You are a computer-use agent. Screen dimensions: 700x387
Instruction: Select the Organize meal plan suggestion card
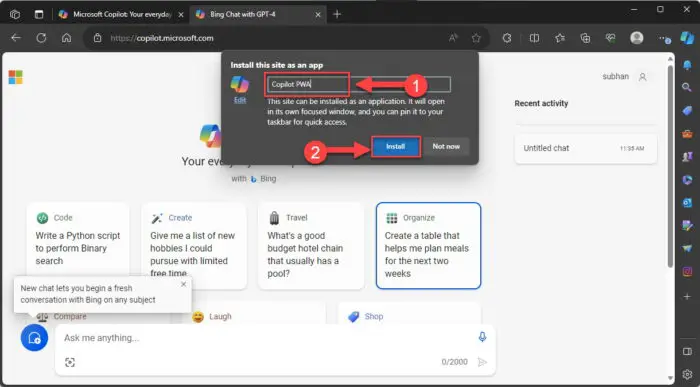pos(428,246)
